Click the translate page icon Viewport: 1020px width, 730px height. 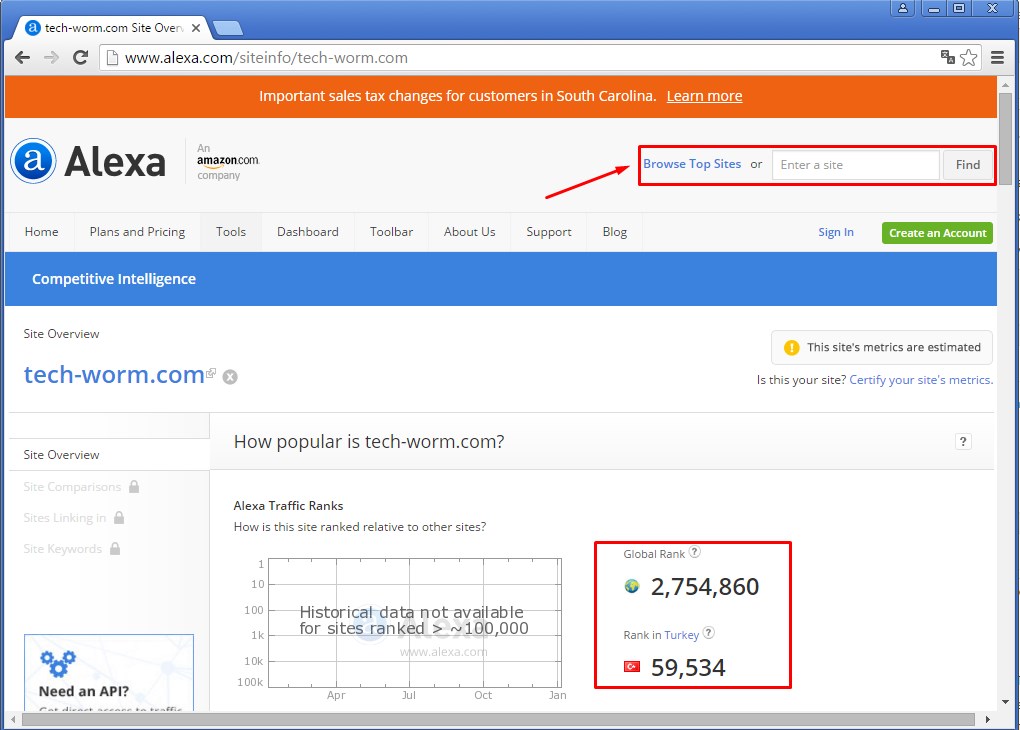click(x=948, y=57)
